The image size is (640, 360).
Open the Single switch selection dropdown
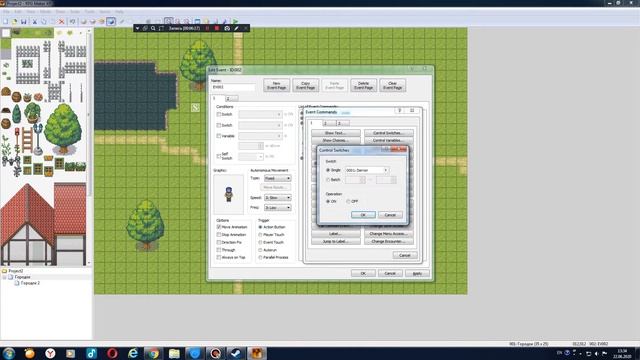pos(367,170)
